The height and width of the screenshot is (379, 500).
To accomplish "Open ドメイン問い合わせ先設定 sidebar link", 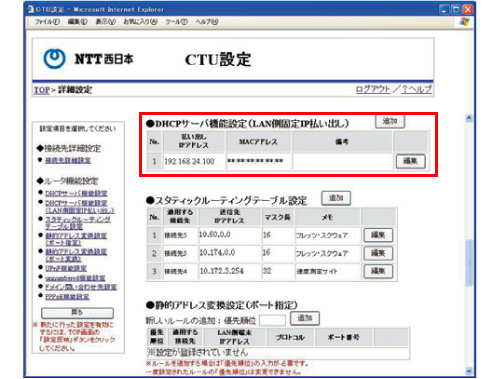I will (x=81, y=287).
